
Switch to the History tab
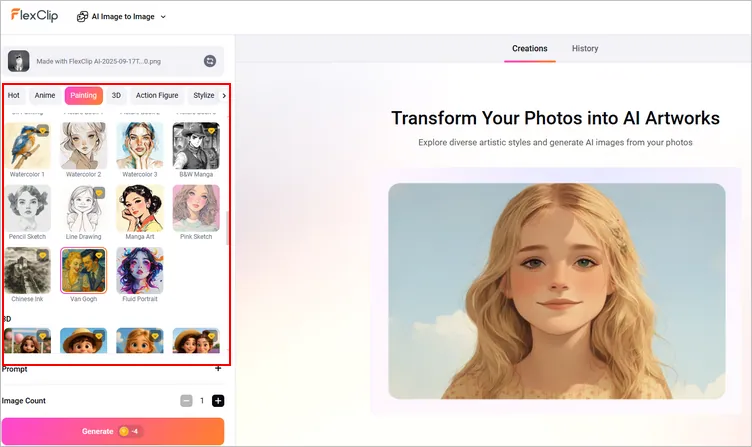pos(585,48)
